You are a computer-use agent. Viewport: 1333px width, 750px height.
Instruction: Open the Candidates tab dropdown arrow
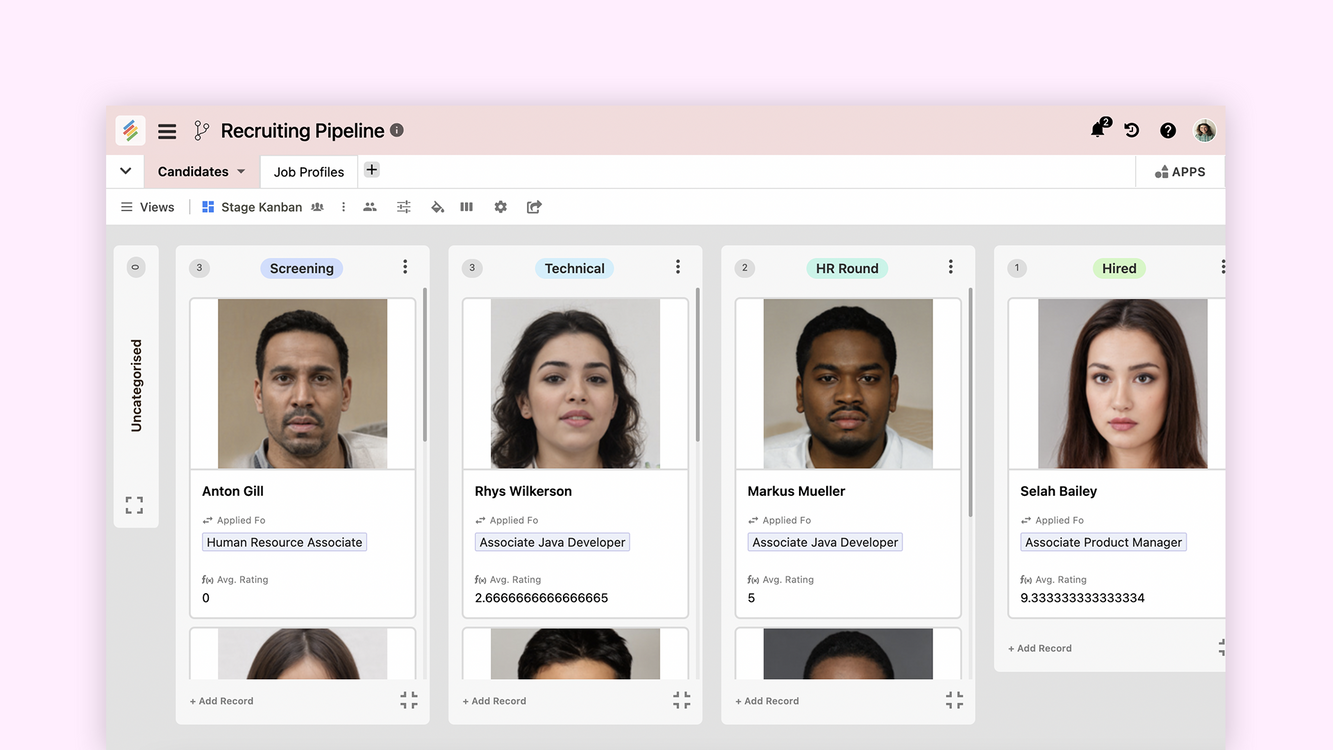click(241, 172)
